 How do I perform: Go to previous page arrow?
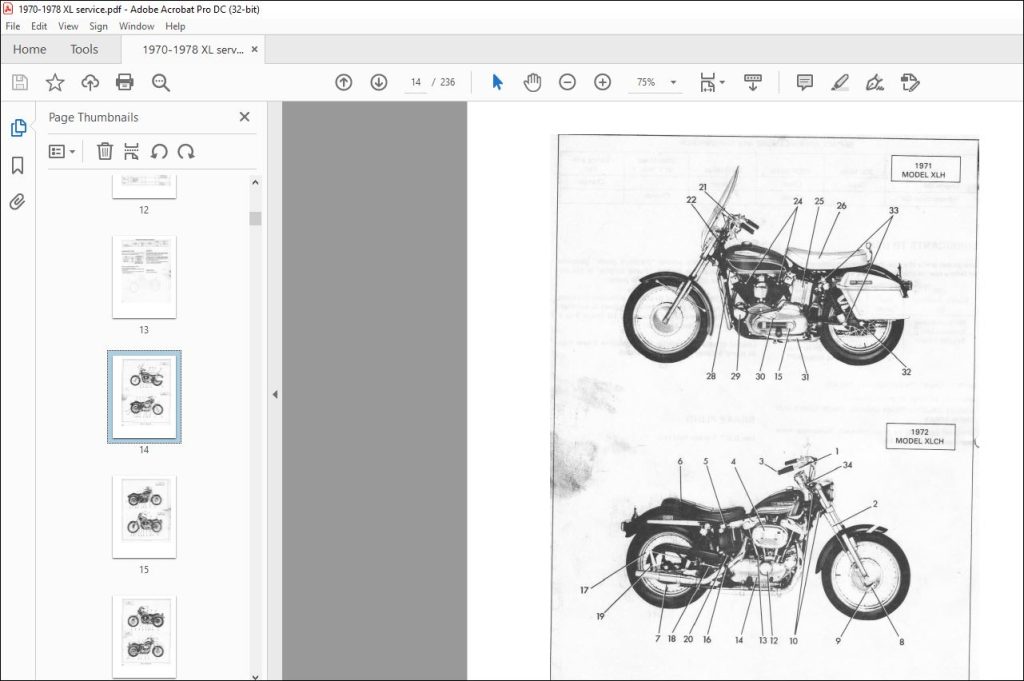(x=344, y=82)
